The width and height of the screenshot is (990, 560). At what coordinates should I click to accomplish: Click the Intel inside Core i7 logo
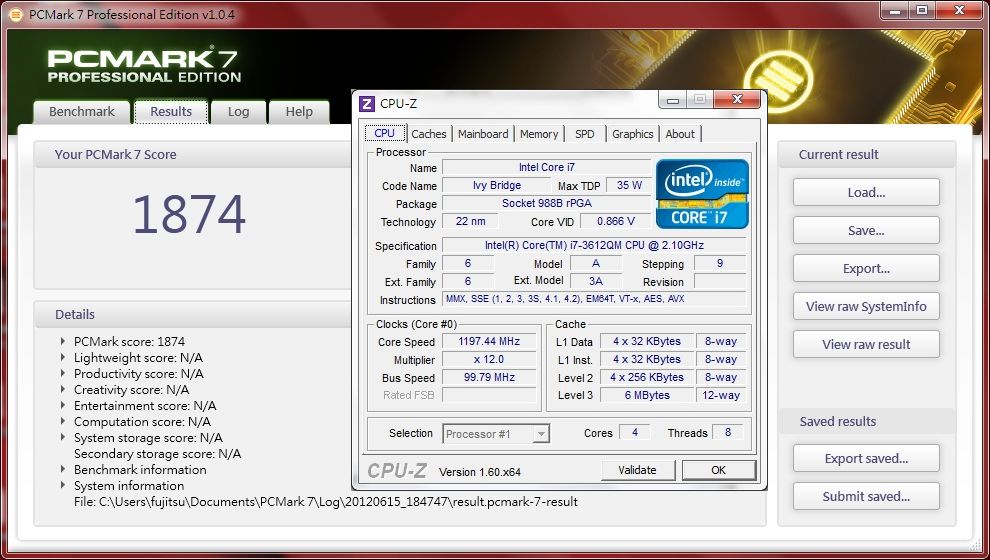(702, 194)
